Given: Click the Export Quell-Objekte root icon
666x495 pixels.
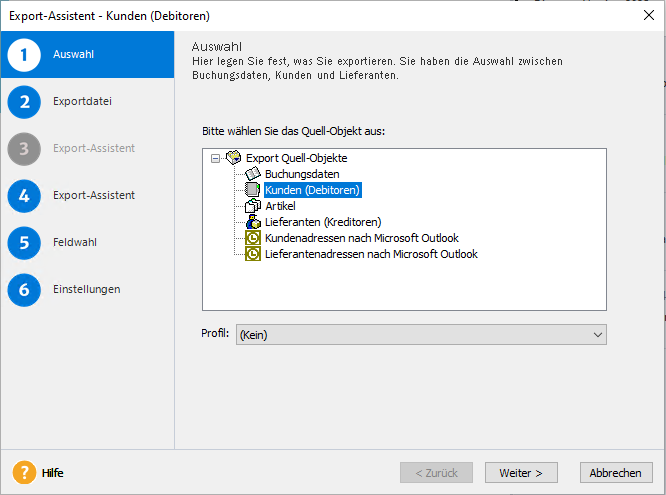Looking at the screenshot, I should coord(233,158).
